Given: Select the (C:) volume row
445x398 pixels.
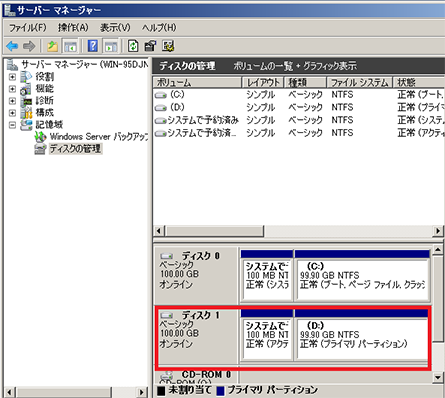Looking at the screenshot, I should coord(299,95).
